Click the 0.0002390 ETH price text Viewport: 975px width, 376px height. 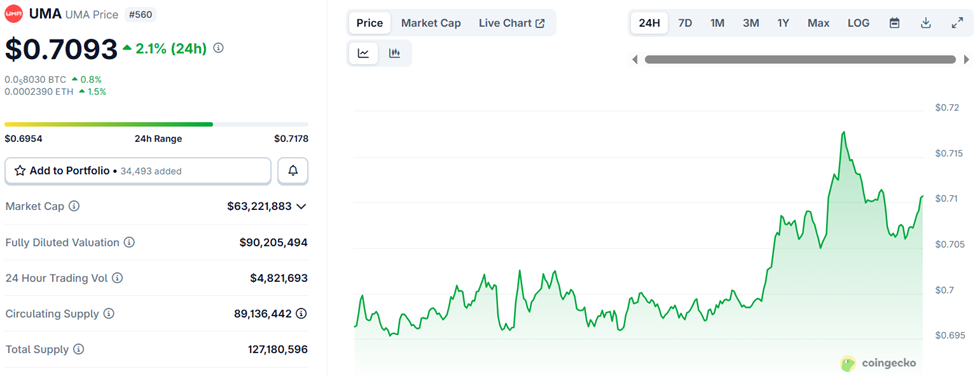coord(39,91)
